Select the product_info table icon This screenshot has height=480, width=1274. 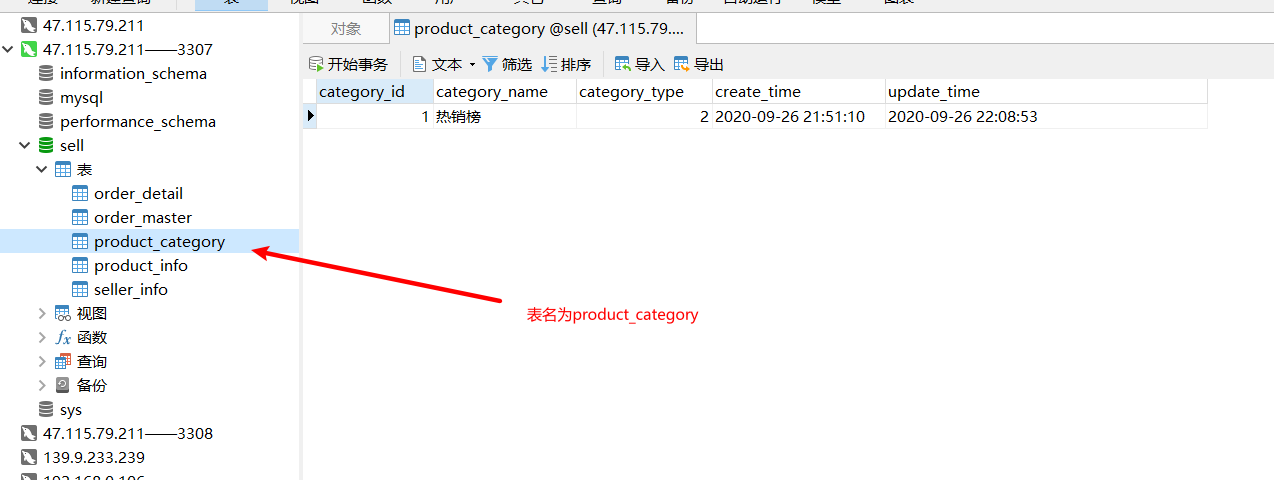[80, 265]
